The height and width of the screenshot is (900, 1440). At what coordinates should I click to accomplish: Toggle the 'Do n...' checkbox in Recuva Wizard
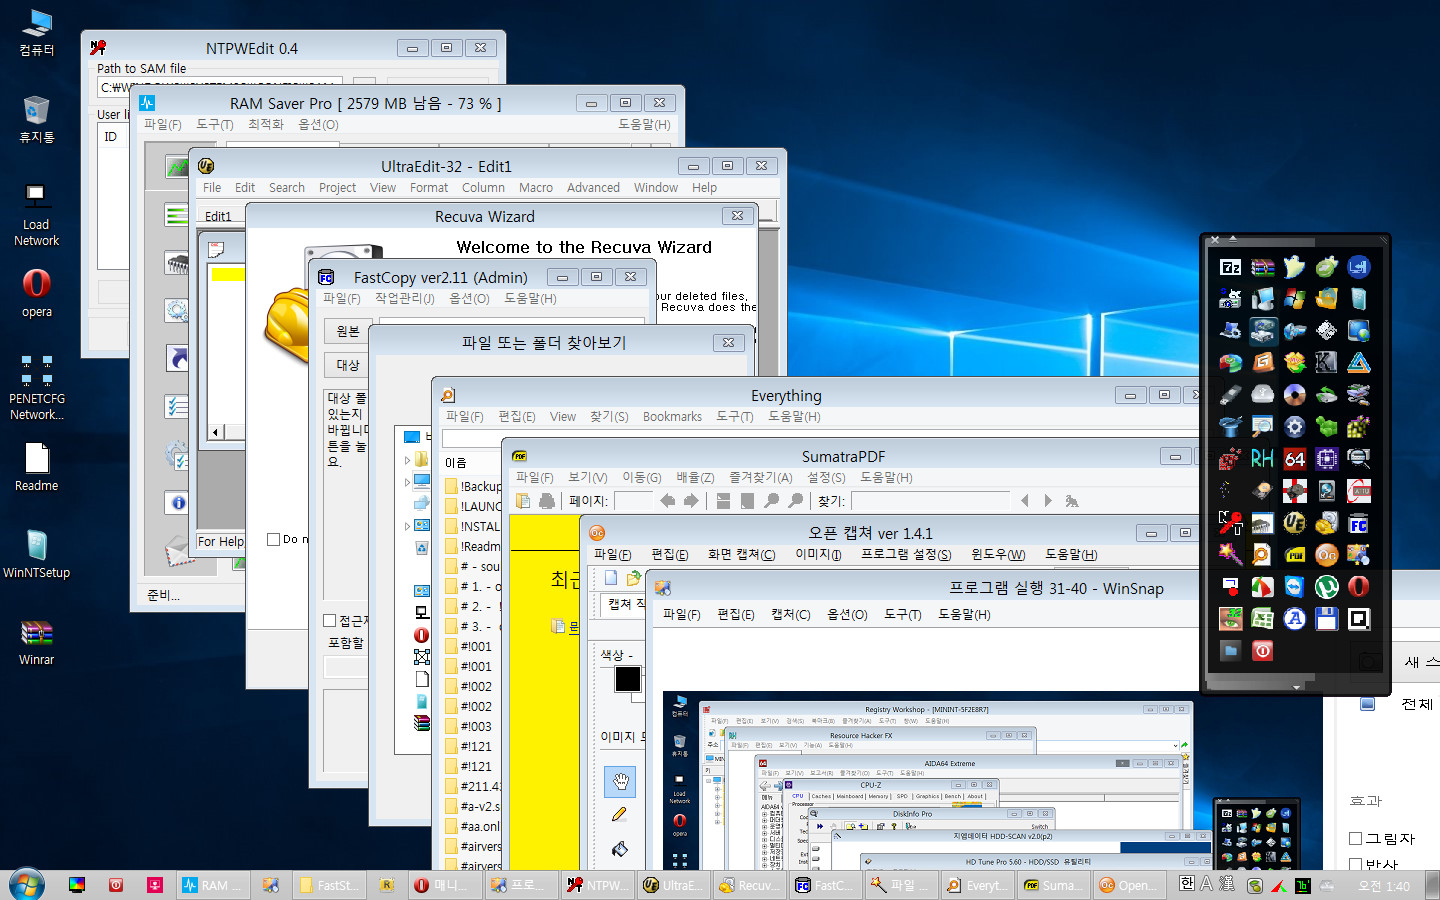274,539
